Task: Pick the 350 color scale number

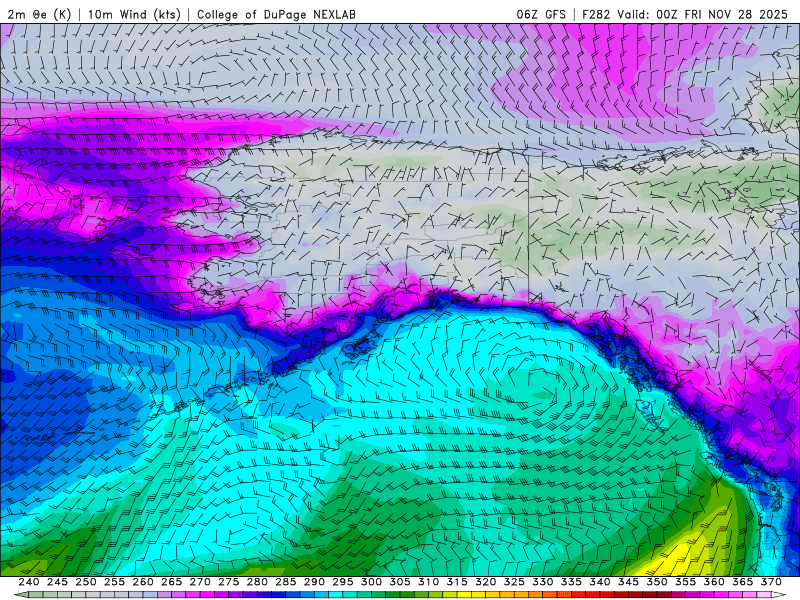Action: tap(657, 582)
